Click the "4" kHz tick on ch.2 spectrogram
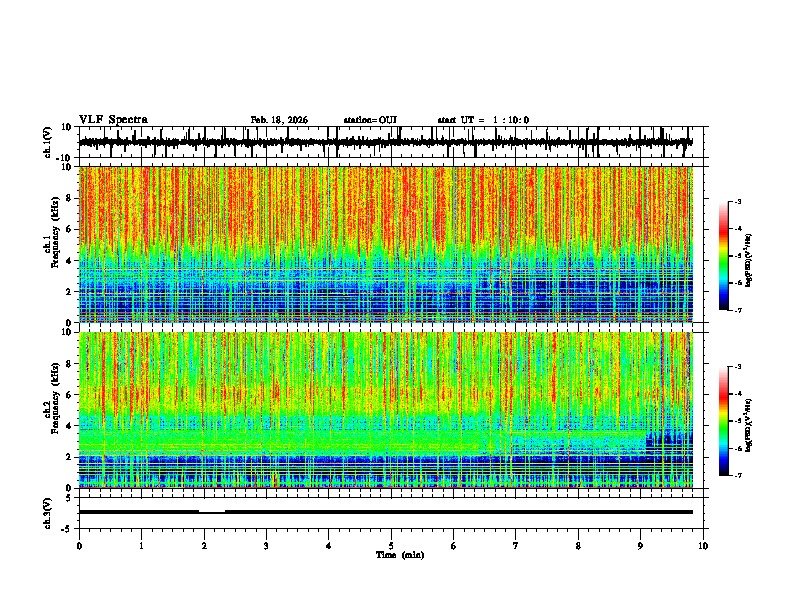 (x=70, y=426)
